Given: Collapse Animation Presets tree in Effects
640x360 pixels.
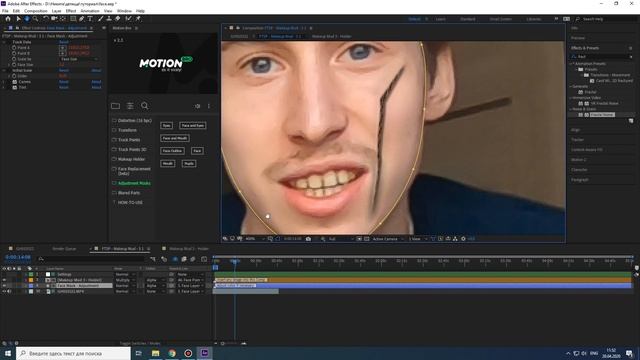Looking at the screenshot, I should 571,64.
